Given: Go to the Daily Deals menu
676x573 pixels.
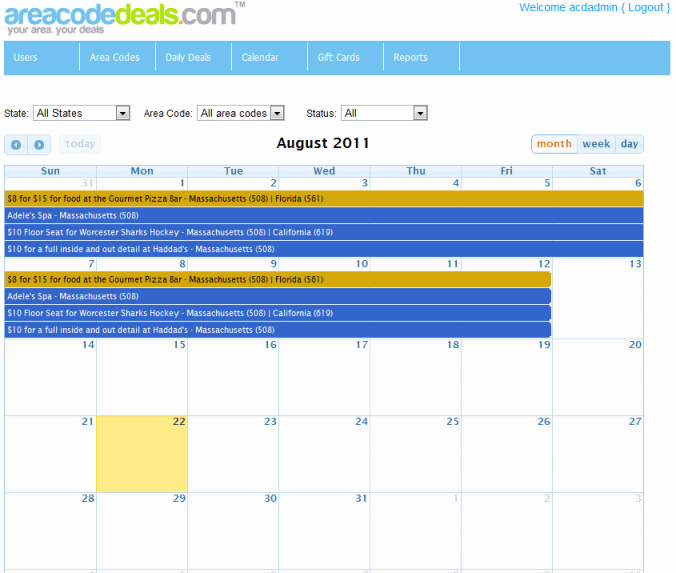Looking at the screenshot, I should [x=188, y=57].
